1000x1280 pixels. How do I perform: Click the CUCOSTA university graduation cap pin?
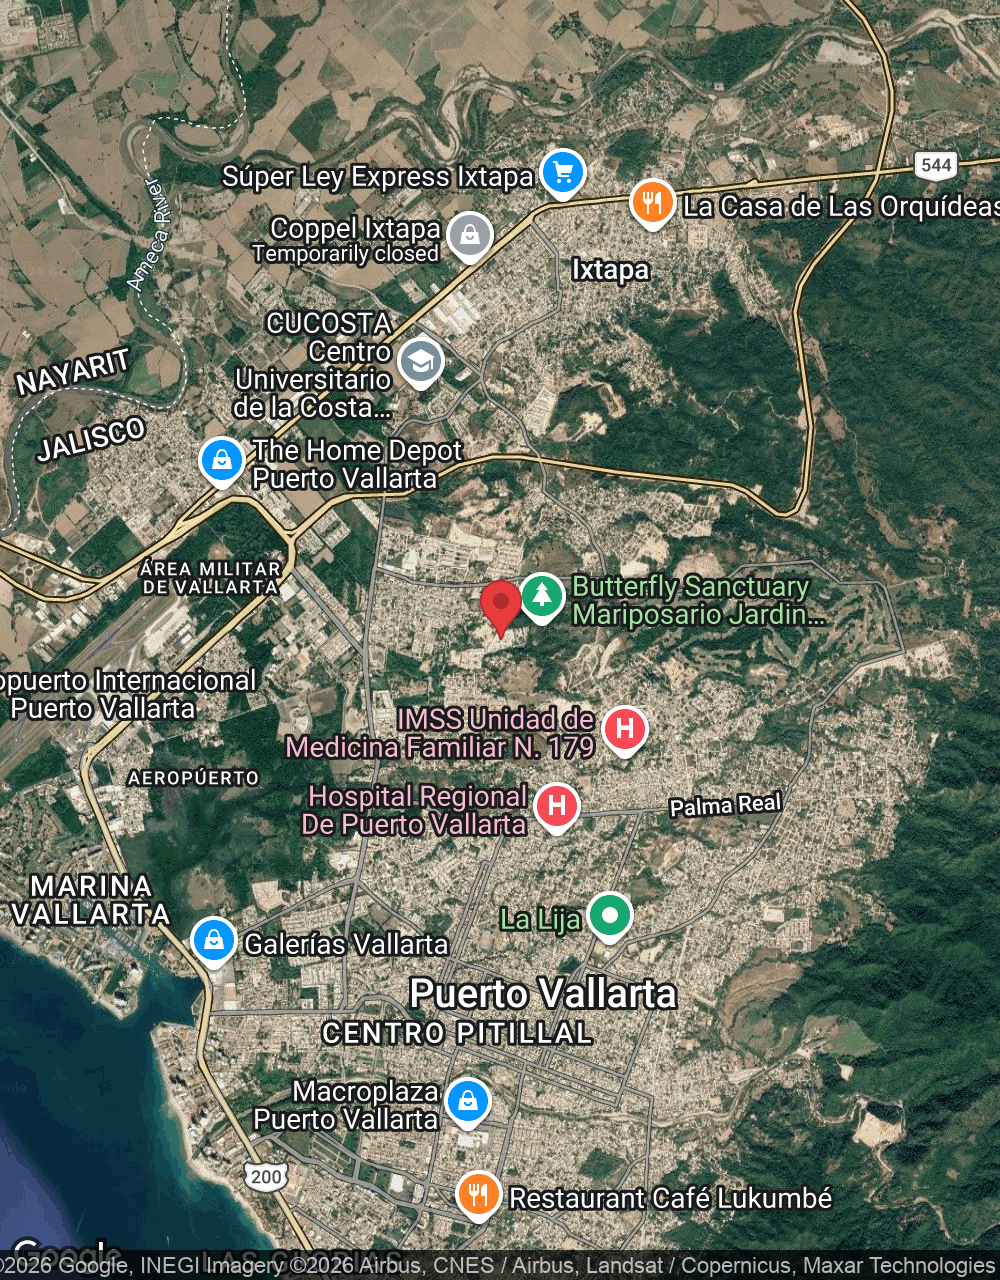[x=420, y=362]
